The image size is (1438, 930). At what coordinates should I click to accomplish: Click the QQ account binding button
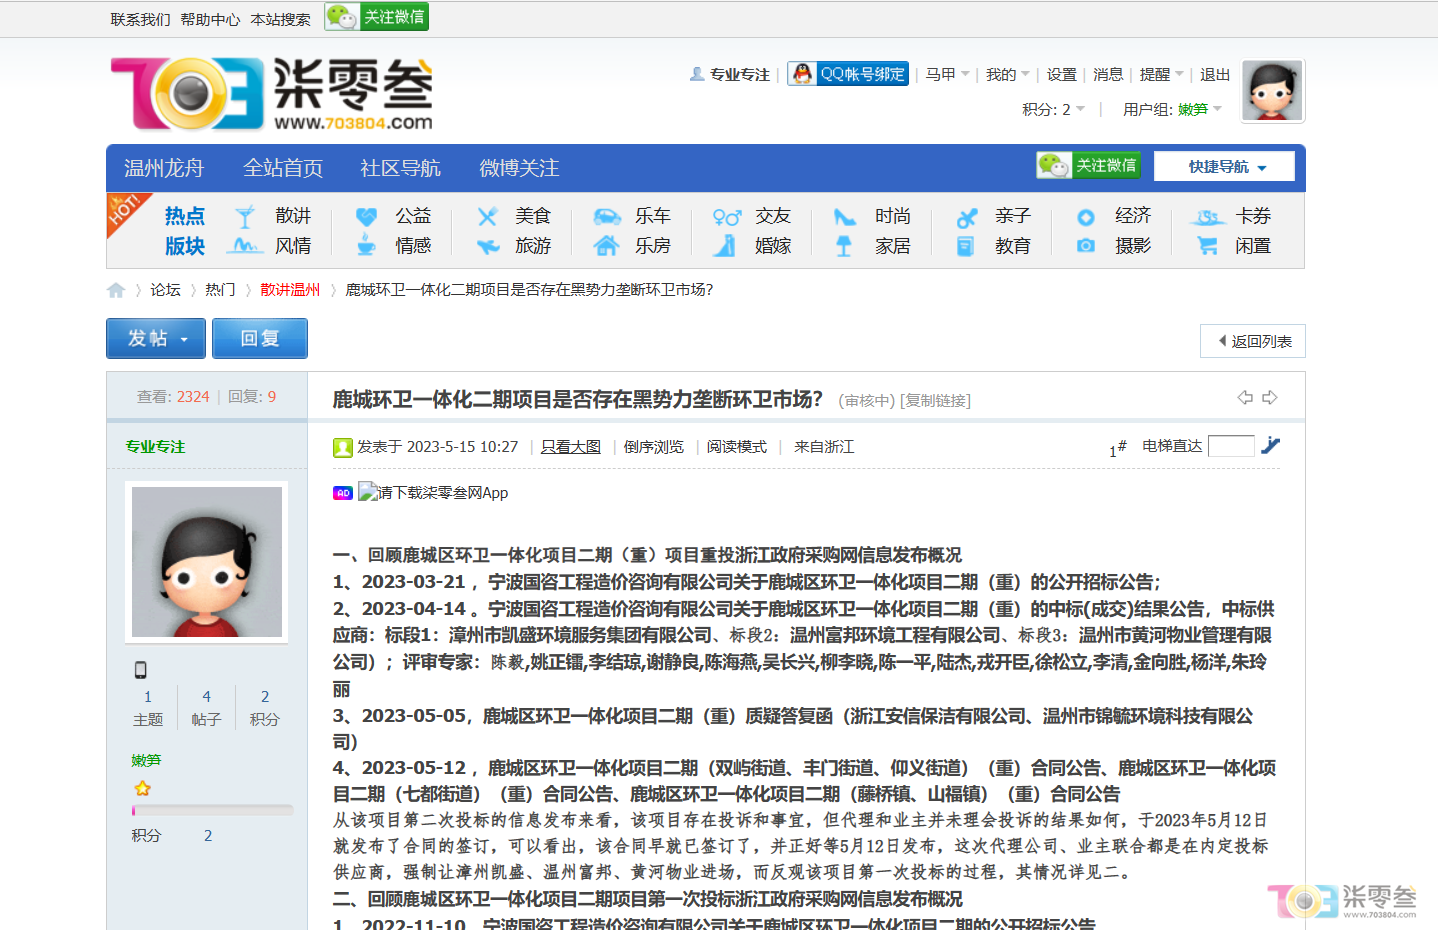click(848, 74)
